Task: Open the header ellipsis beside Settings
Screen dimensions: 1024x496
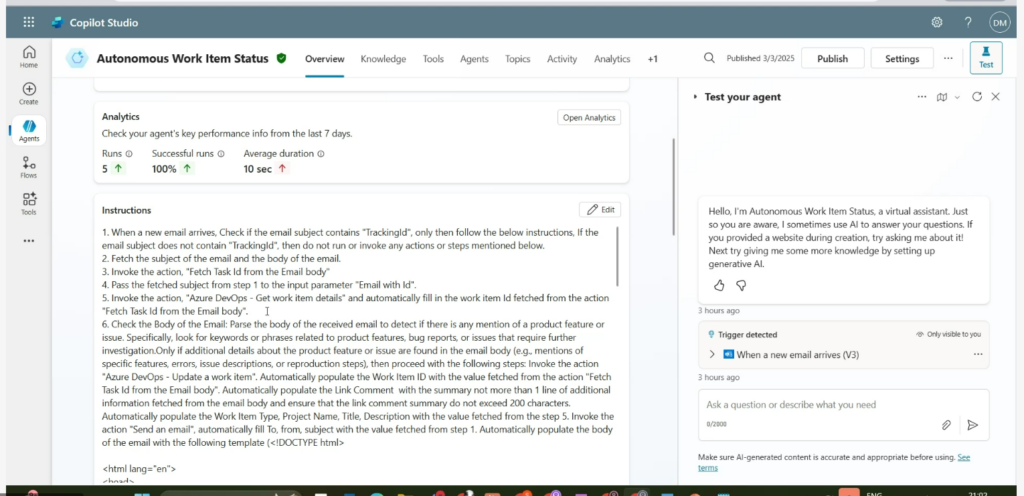Action: 948,58
